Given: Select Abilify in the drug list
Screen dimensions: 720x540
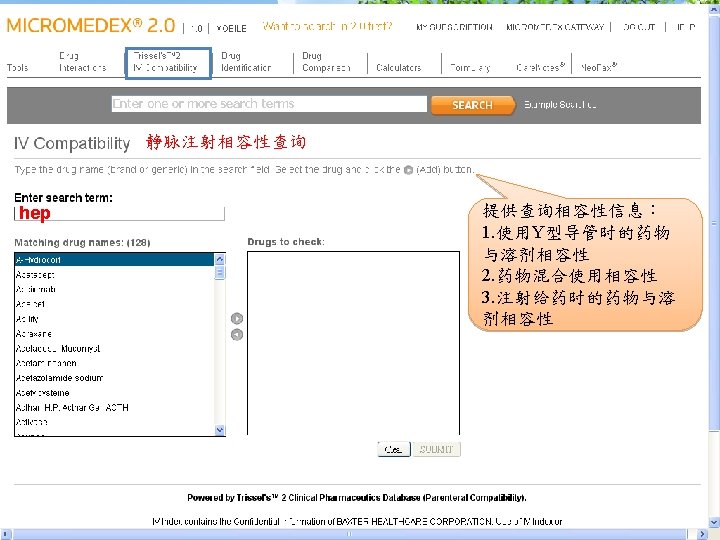Looking at the screenshot, I should click(x=114, y=319).
